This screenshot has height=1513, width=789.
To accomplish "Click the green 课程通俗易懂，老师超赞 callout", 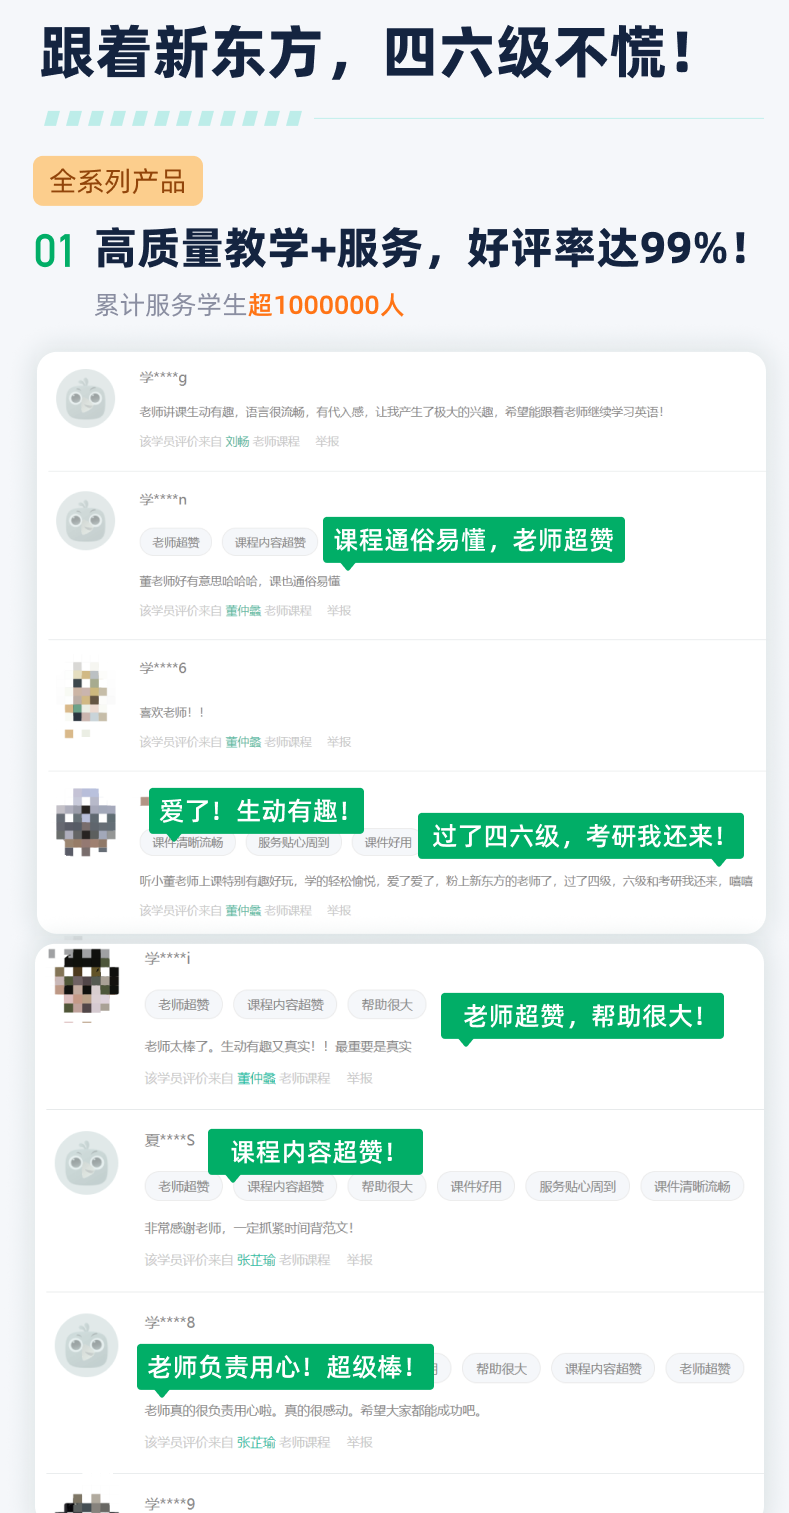I will 474,540.
